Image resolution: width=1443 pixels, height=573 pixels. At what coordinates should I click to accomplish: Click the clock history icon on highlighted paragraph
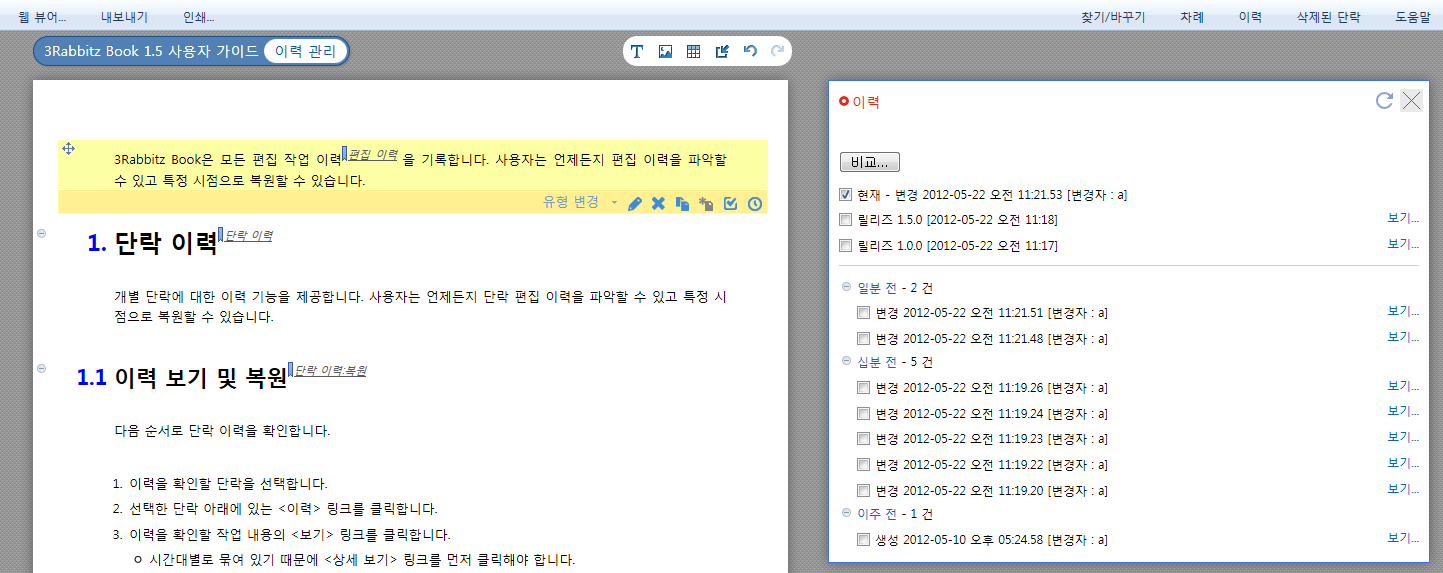pos(755,204)
